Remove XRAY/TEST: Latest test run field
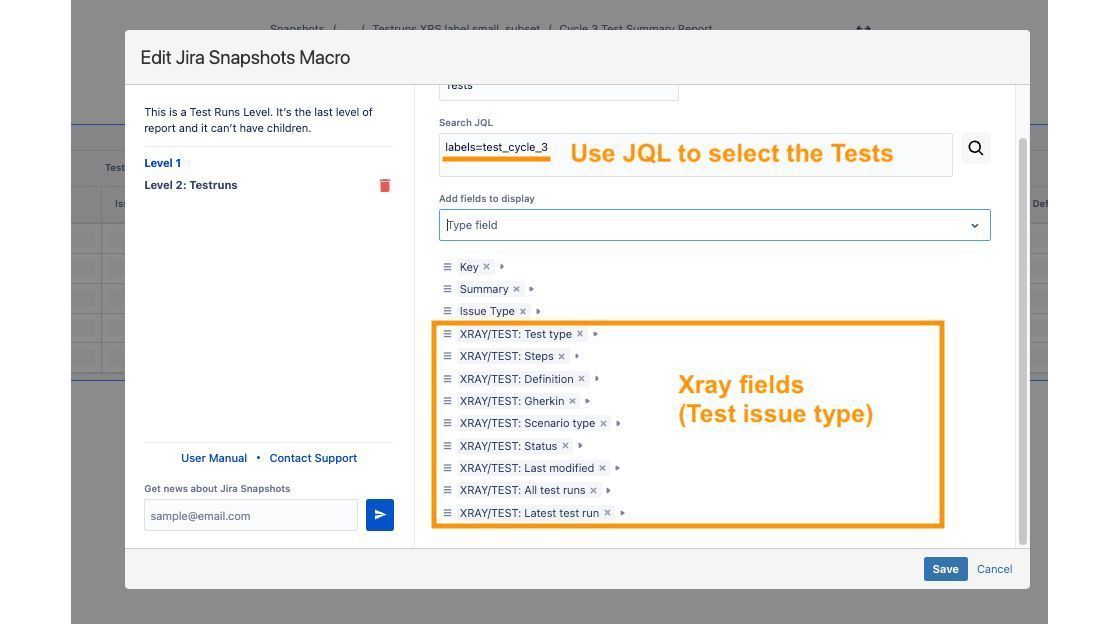1120x624 pixels. point(607,513)
